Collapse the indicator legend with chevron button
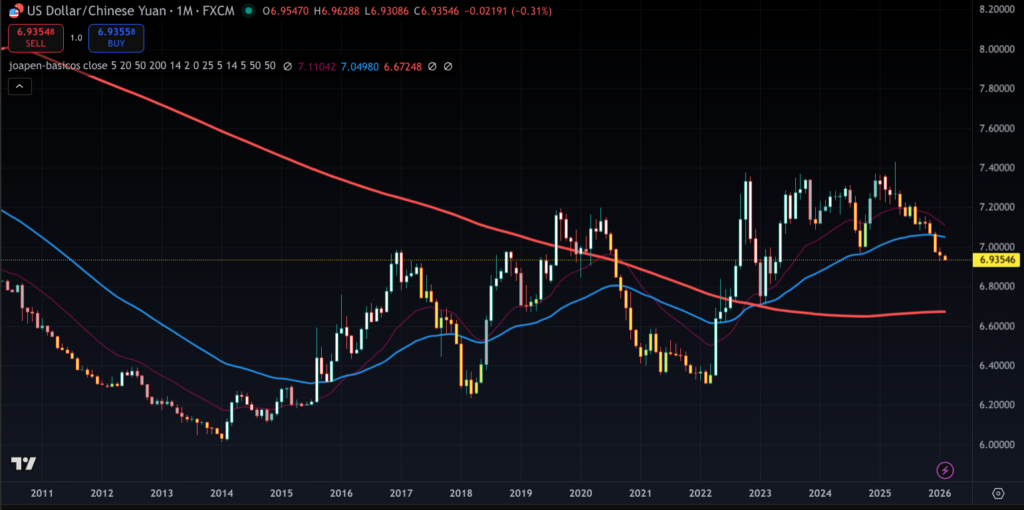 [x=19, y=87]
